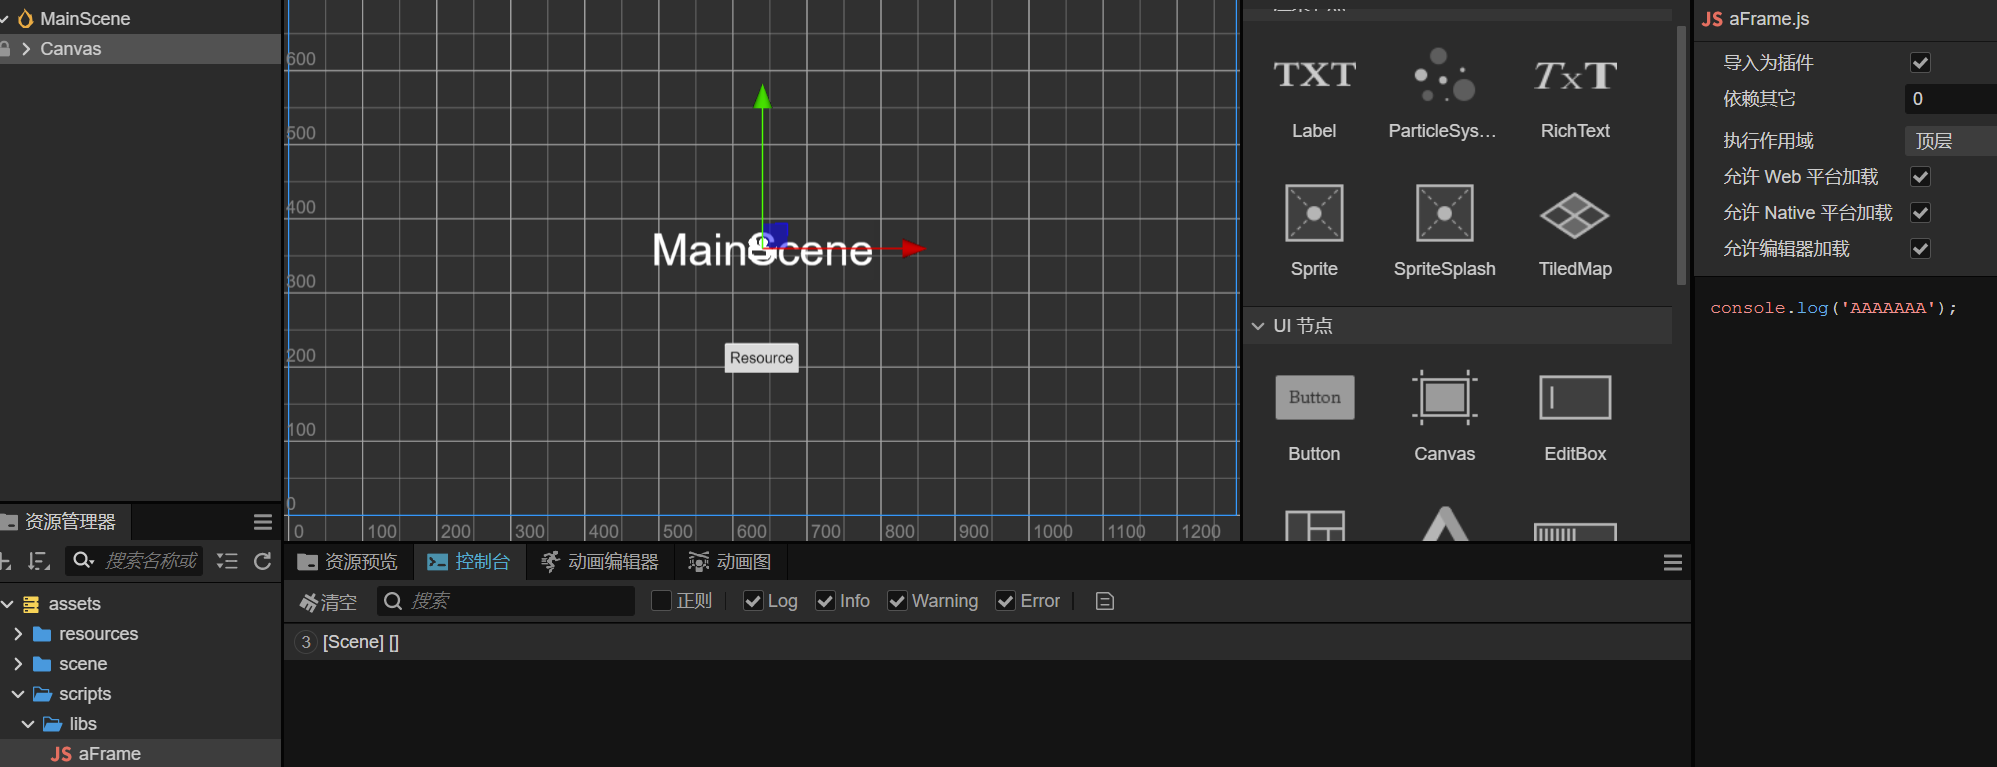The image size is (1997, 767).
Task: Toggle the Info filter checkbox
Action: (825, 601)
